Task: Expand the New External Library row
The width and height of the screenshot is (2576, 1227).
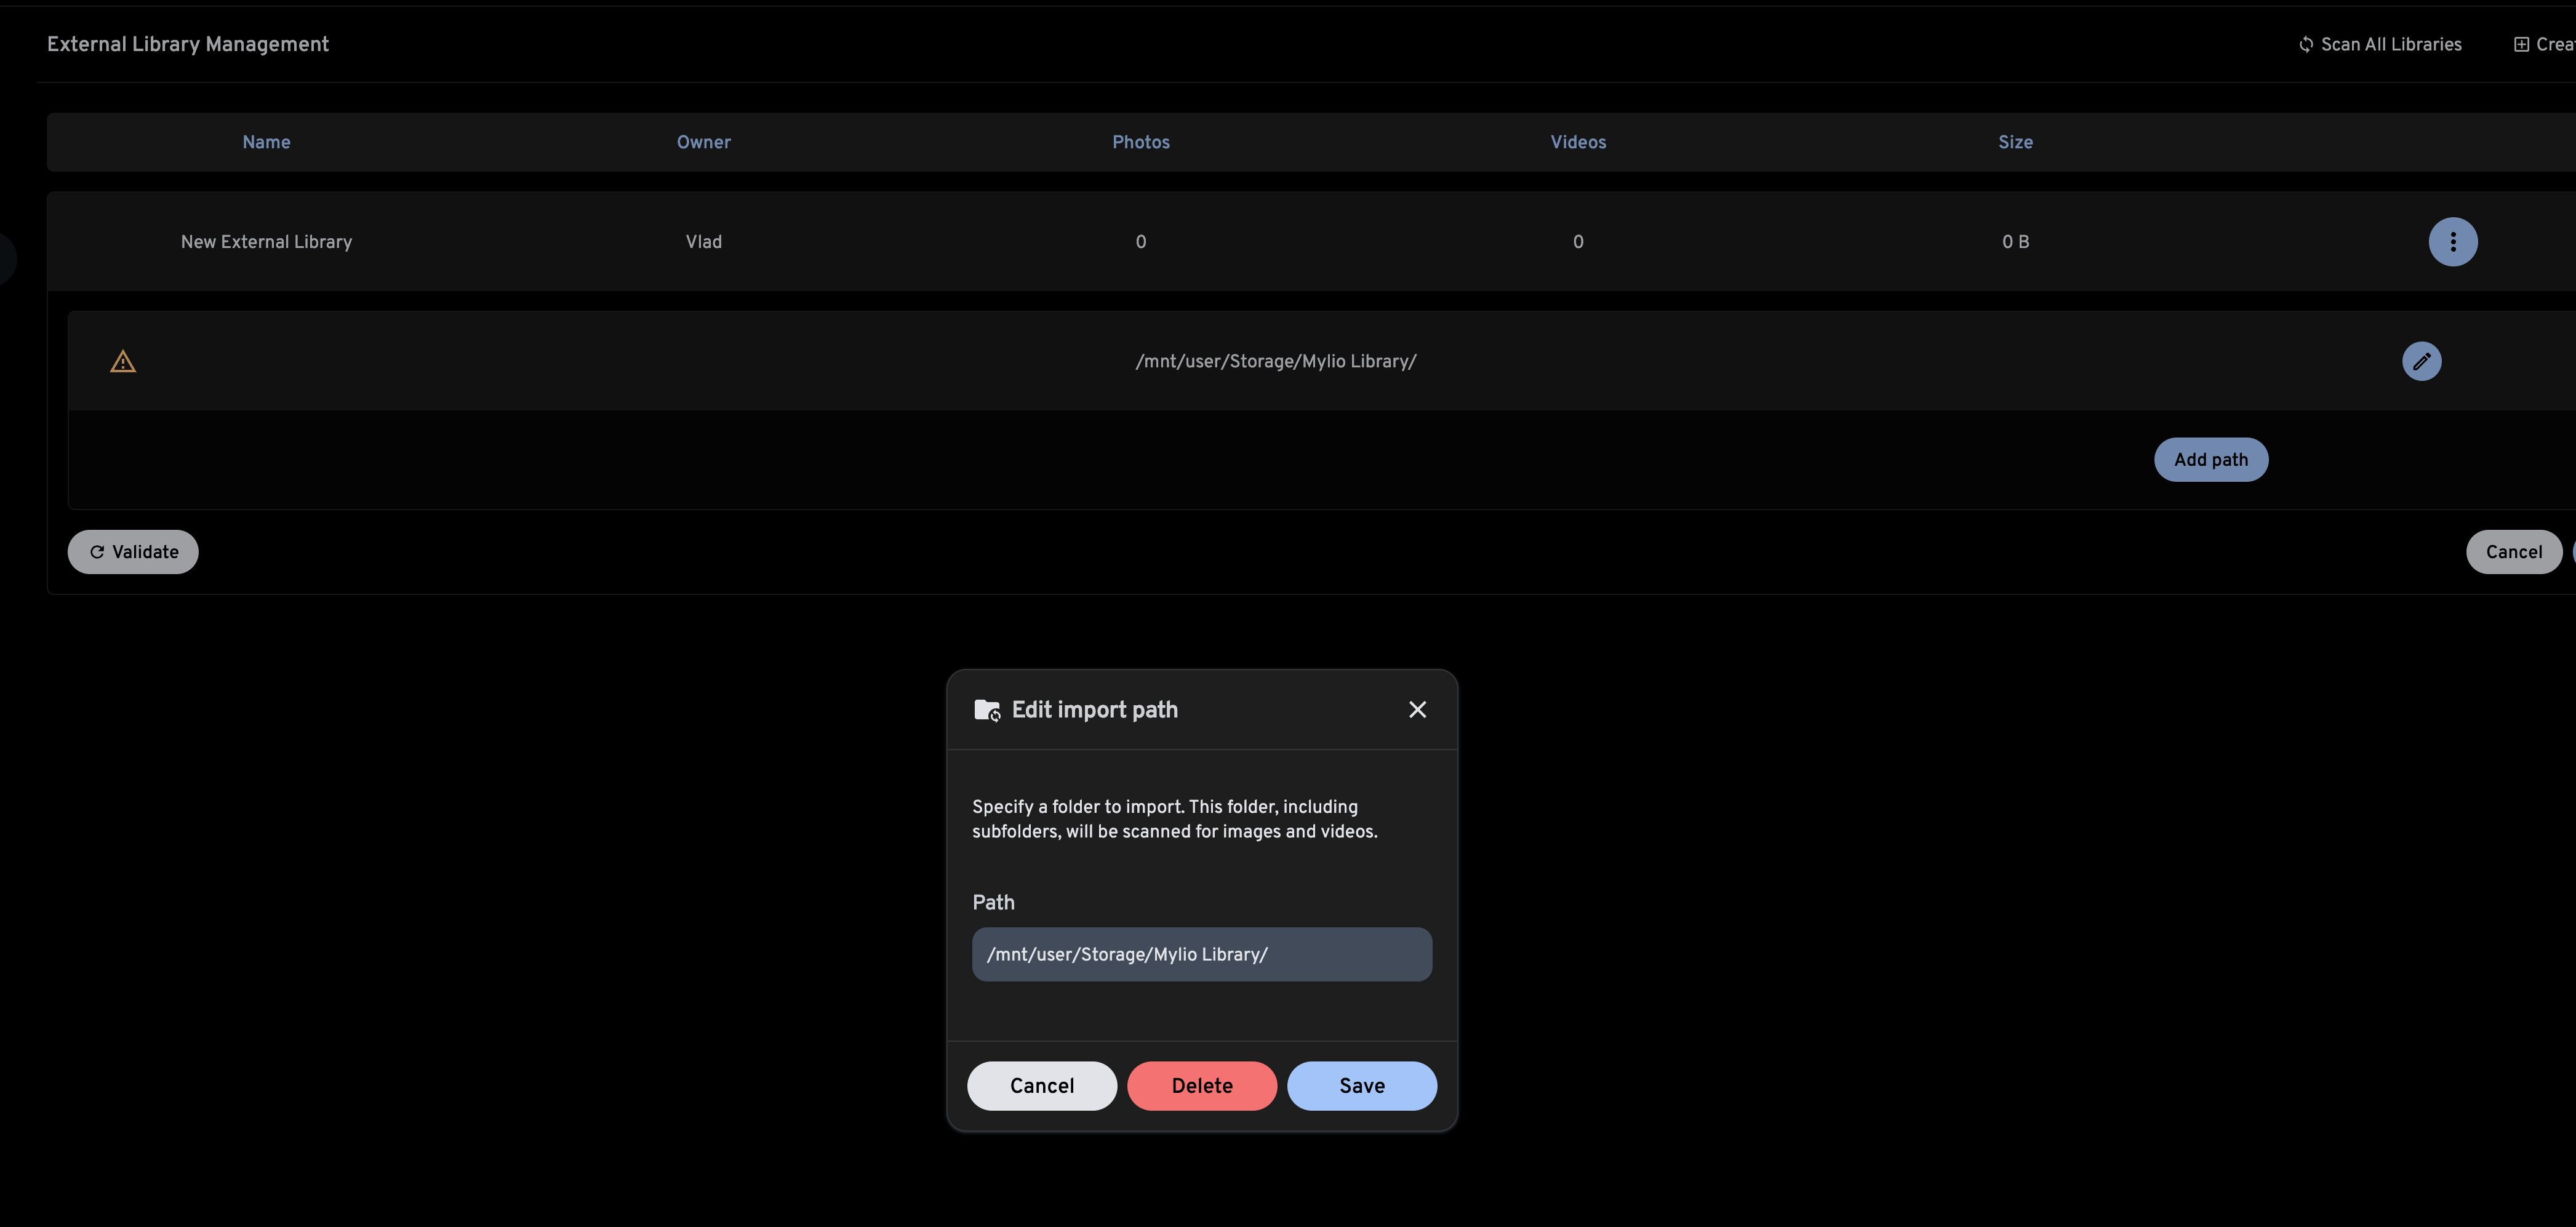Action: pyautogui.click(x=266, y=242)
